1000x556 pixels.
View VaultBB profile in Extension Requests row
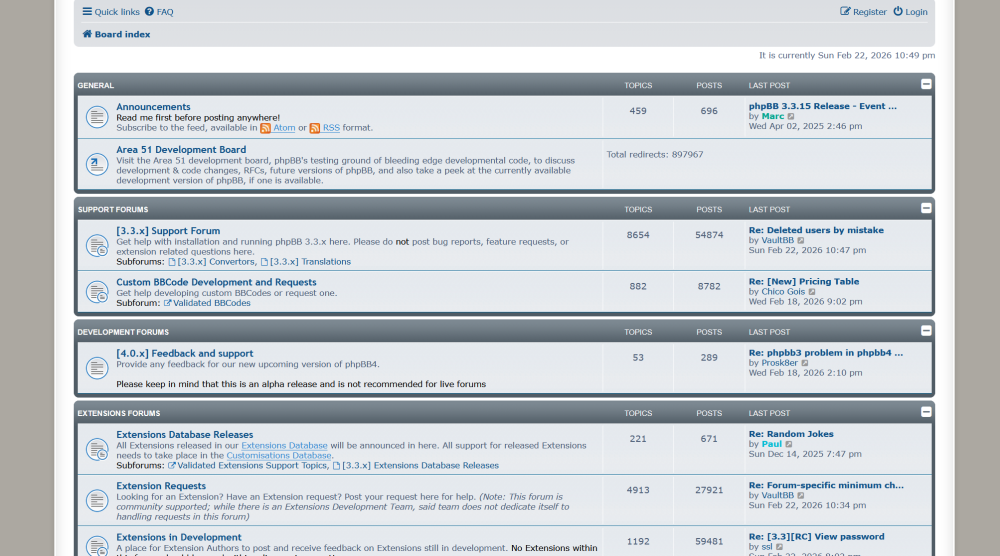click(x=777, y=495)
